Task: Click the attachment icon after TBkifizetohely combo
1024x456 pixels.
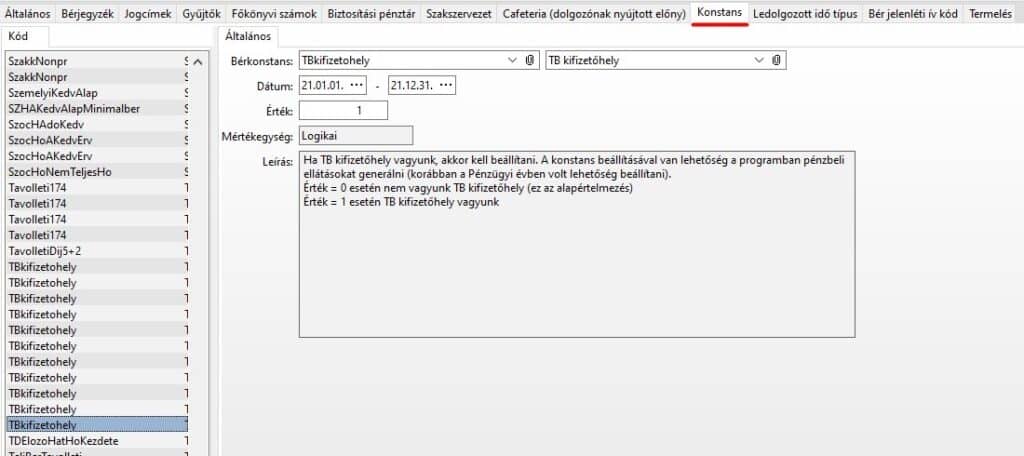Action: coord(530,61)
